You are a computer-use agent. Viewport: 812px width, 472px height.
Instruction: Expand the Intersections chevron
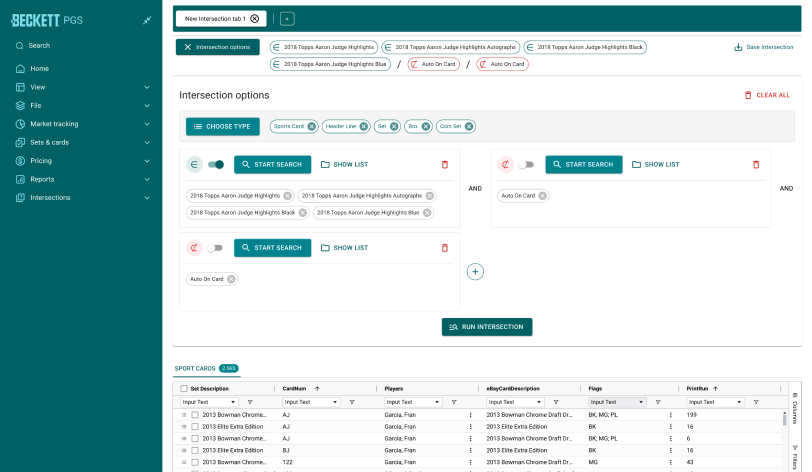147,197
